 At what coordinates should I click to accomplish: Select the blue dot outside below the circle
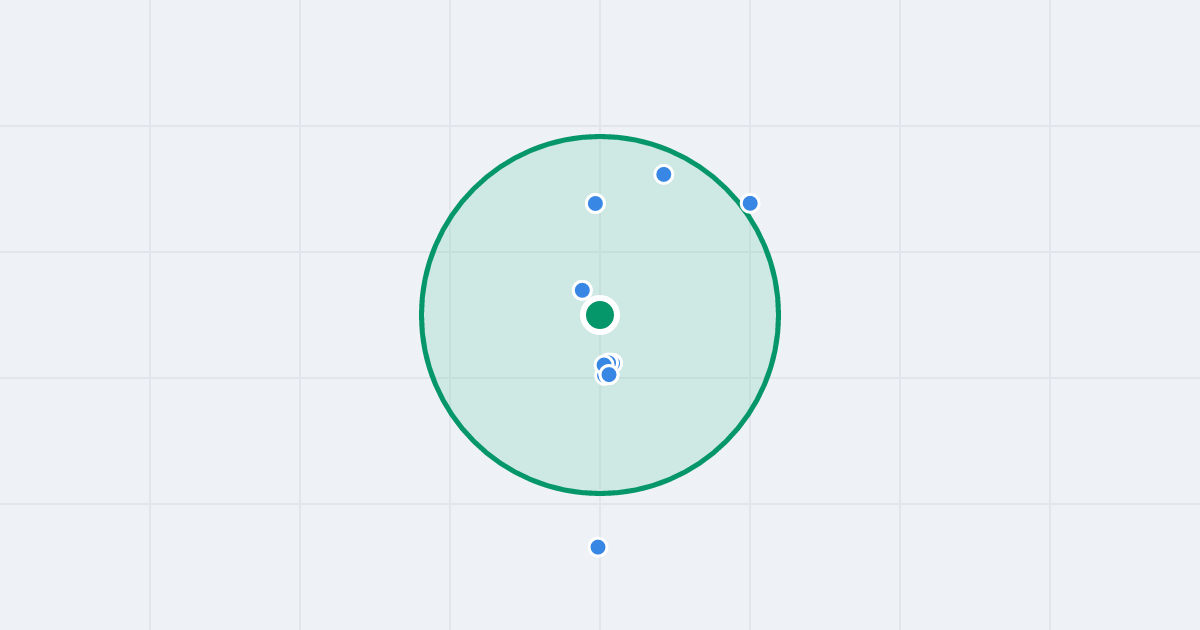click(x=598, y=547)
